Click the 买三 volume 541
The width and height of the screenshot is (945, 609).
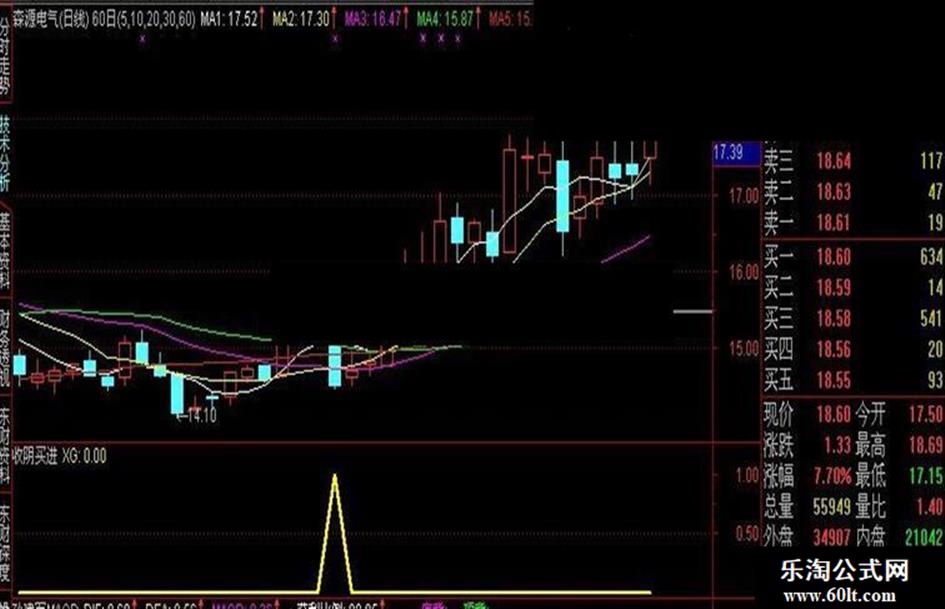[931, 318]
